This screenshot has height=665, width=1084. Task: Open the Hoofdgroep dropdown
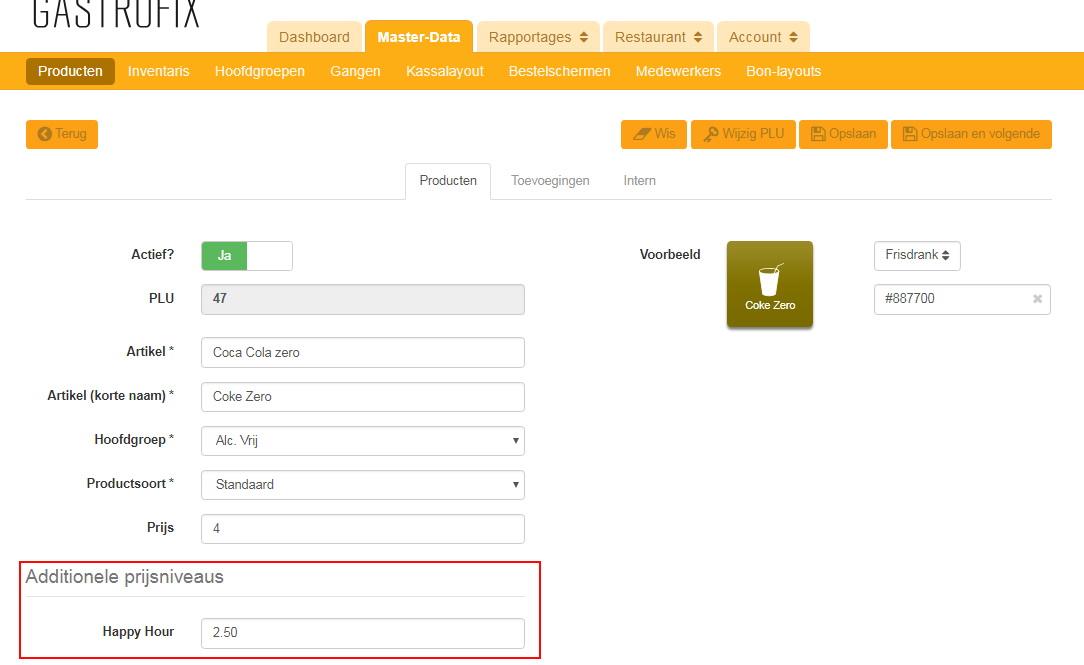coord(362,441)
